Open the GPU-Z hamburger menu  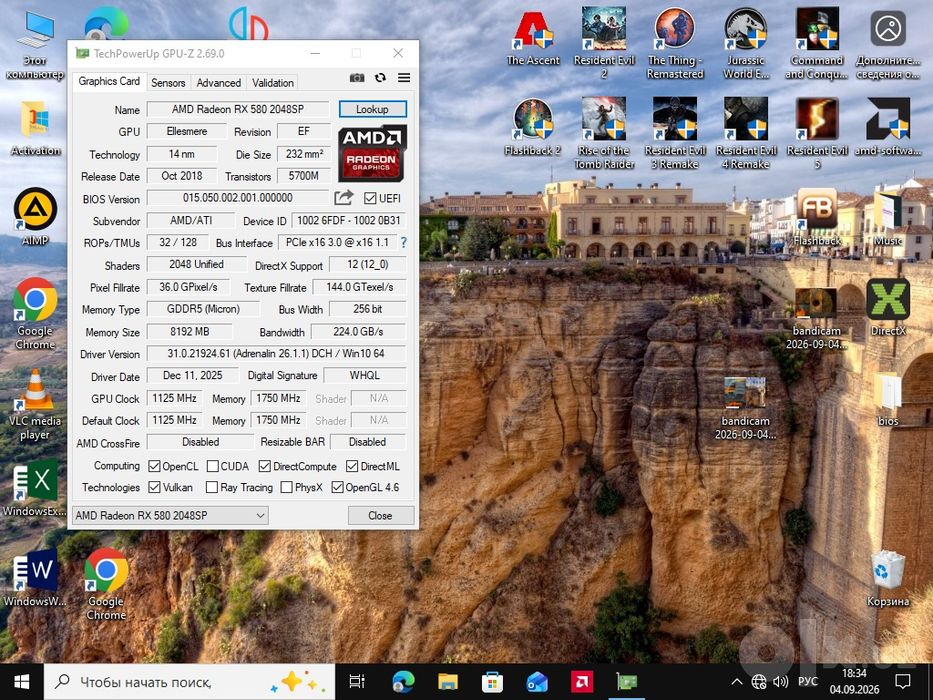pos(404,78)
